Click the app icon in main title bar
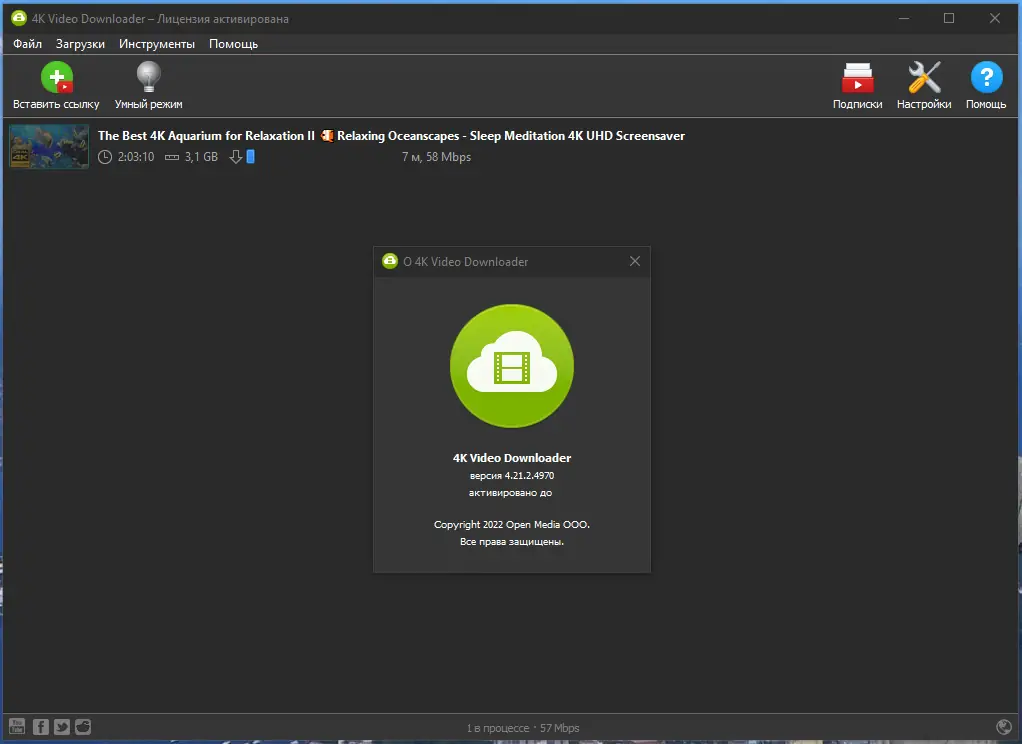The image size is (1022, 744). point(19,18)
